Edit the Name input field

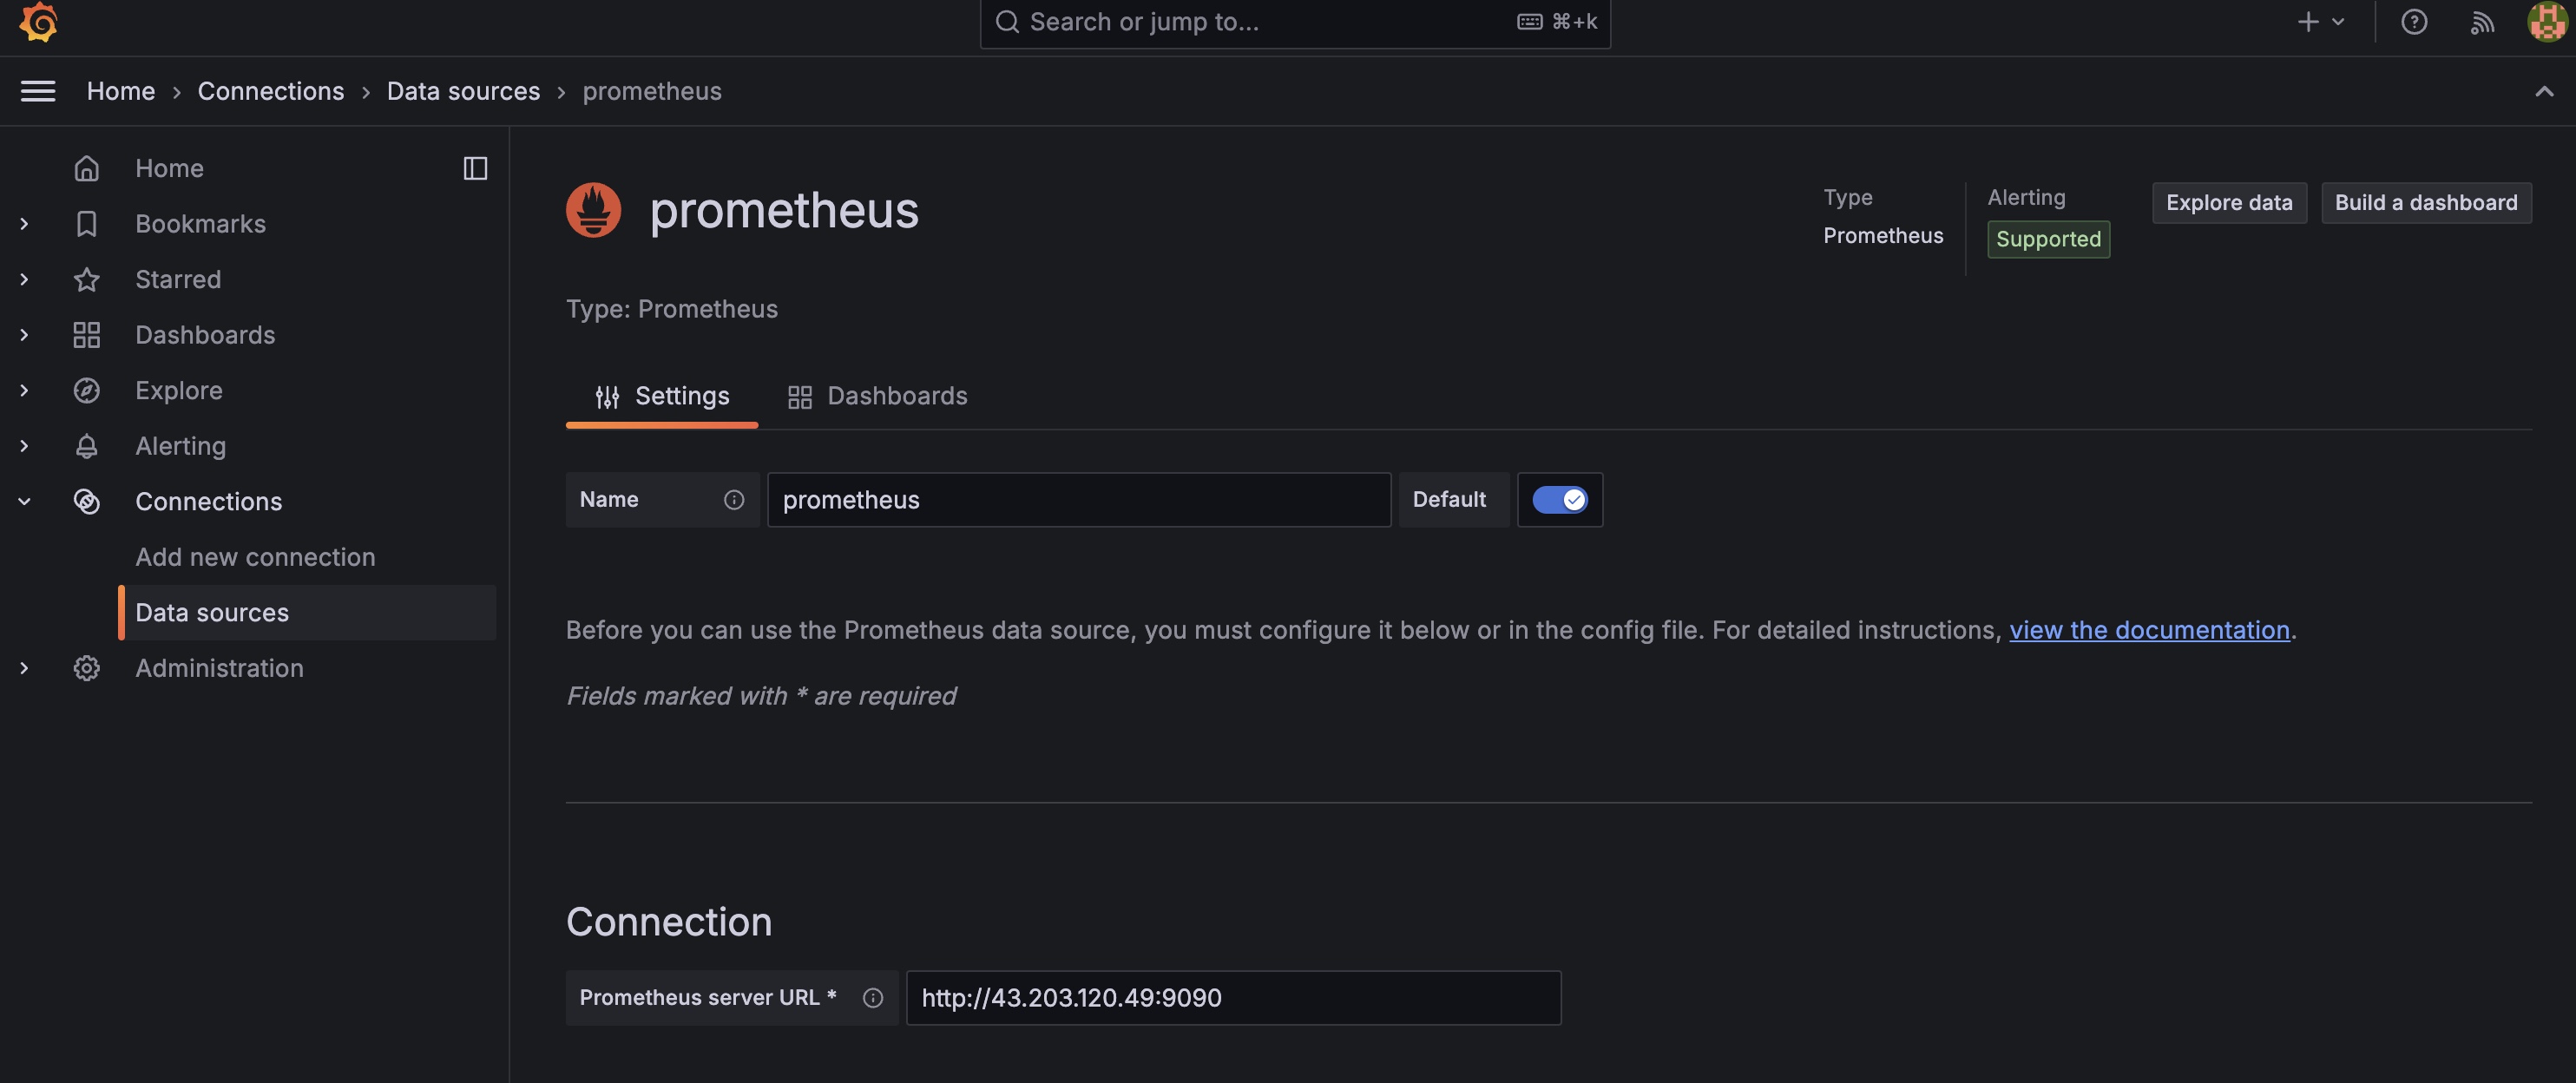coord(1078,500)
